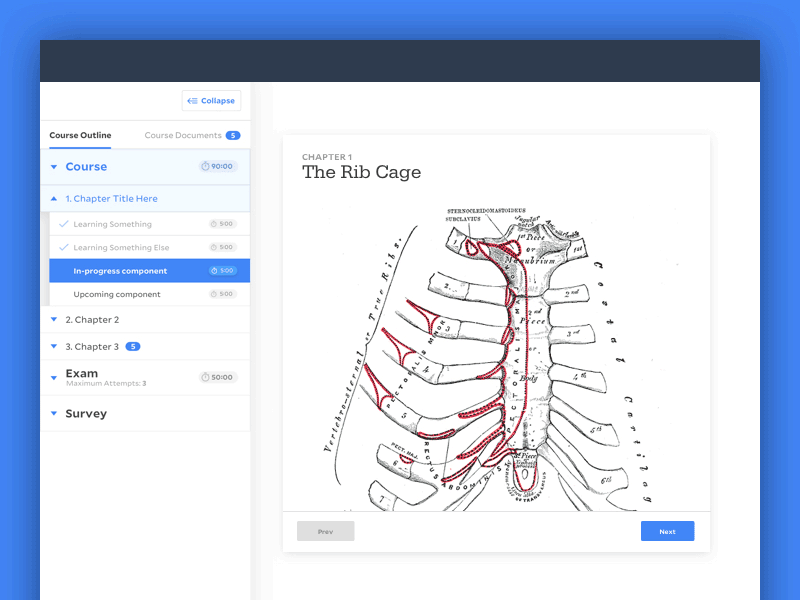Click the checkmark beside Learning Something

pyautogui.click(x=62, y=223)
